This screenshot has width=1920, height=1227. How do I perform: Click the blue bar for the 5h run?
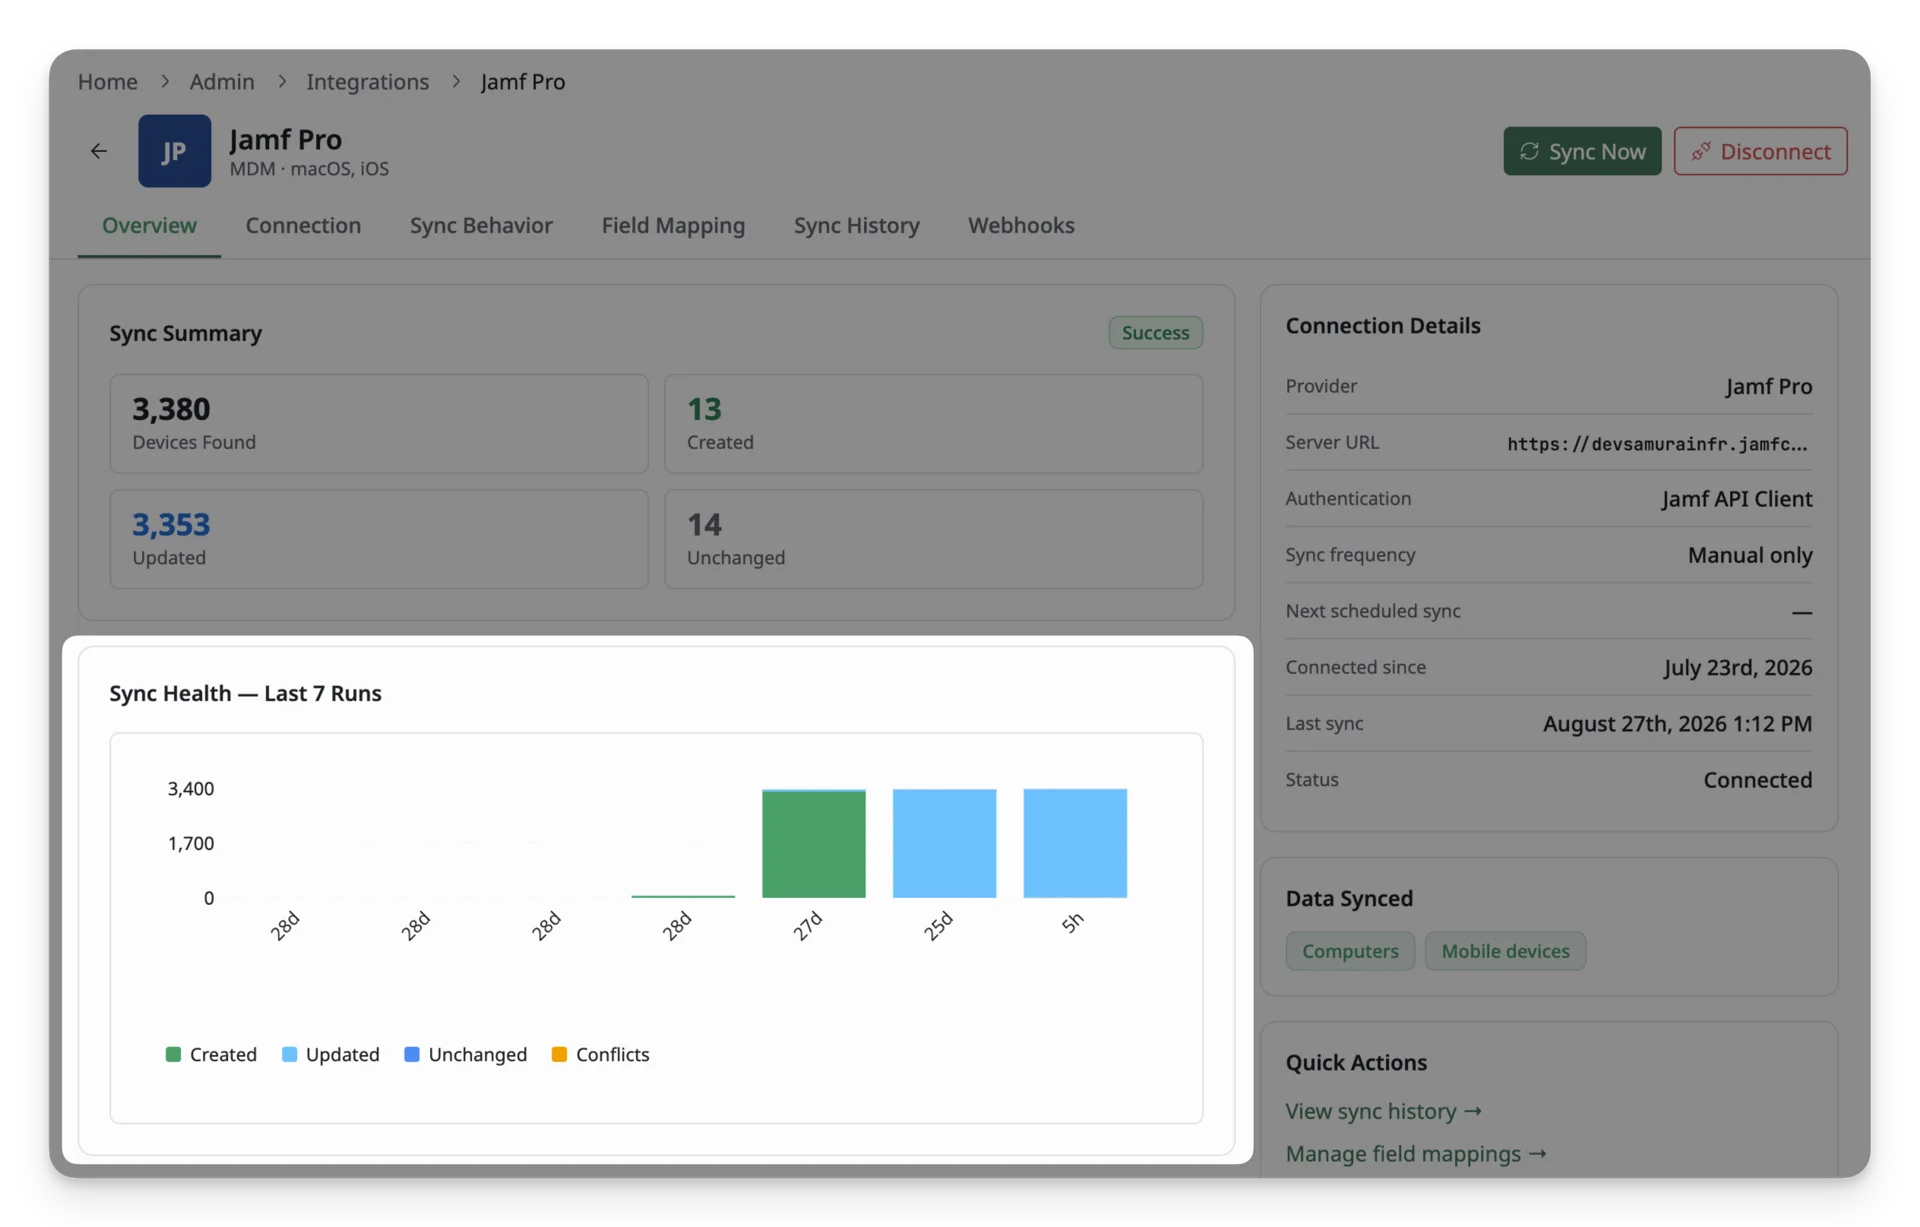(x=1075, y=844)
